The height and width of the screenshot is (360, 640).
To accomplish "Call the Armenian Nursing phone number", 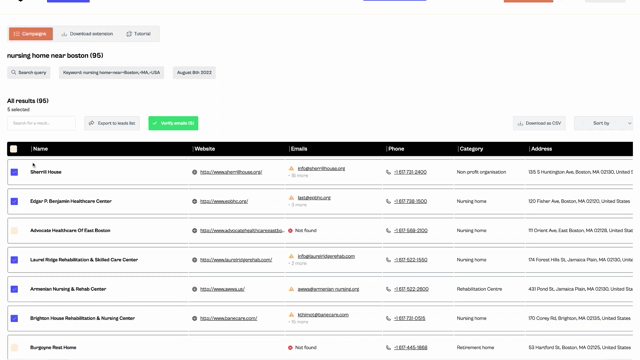I will click(411, 289).
